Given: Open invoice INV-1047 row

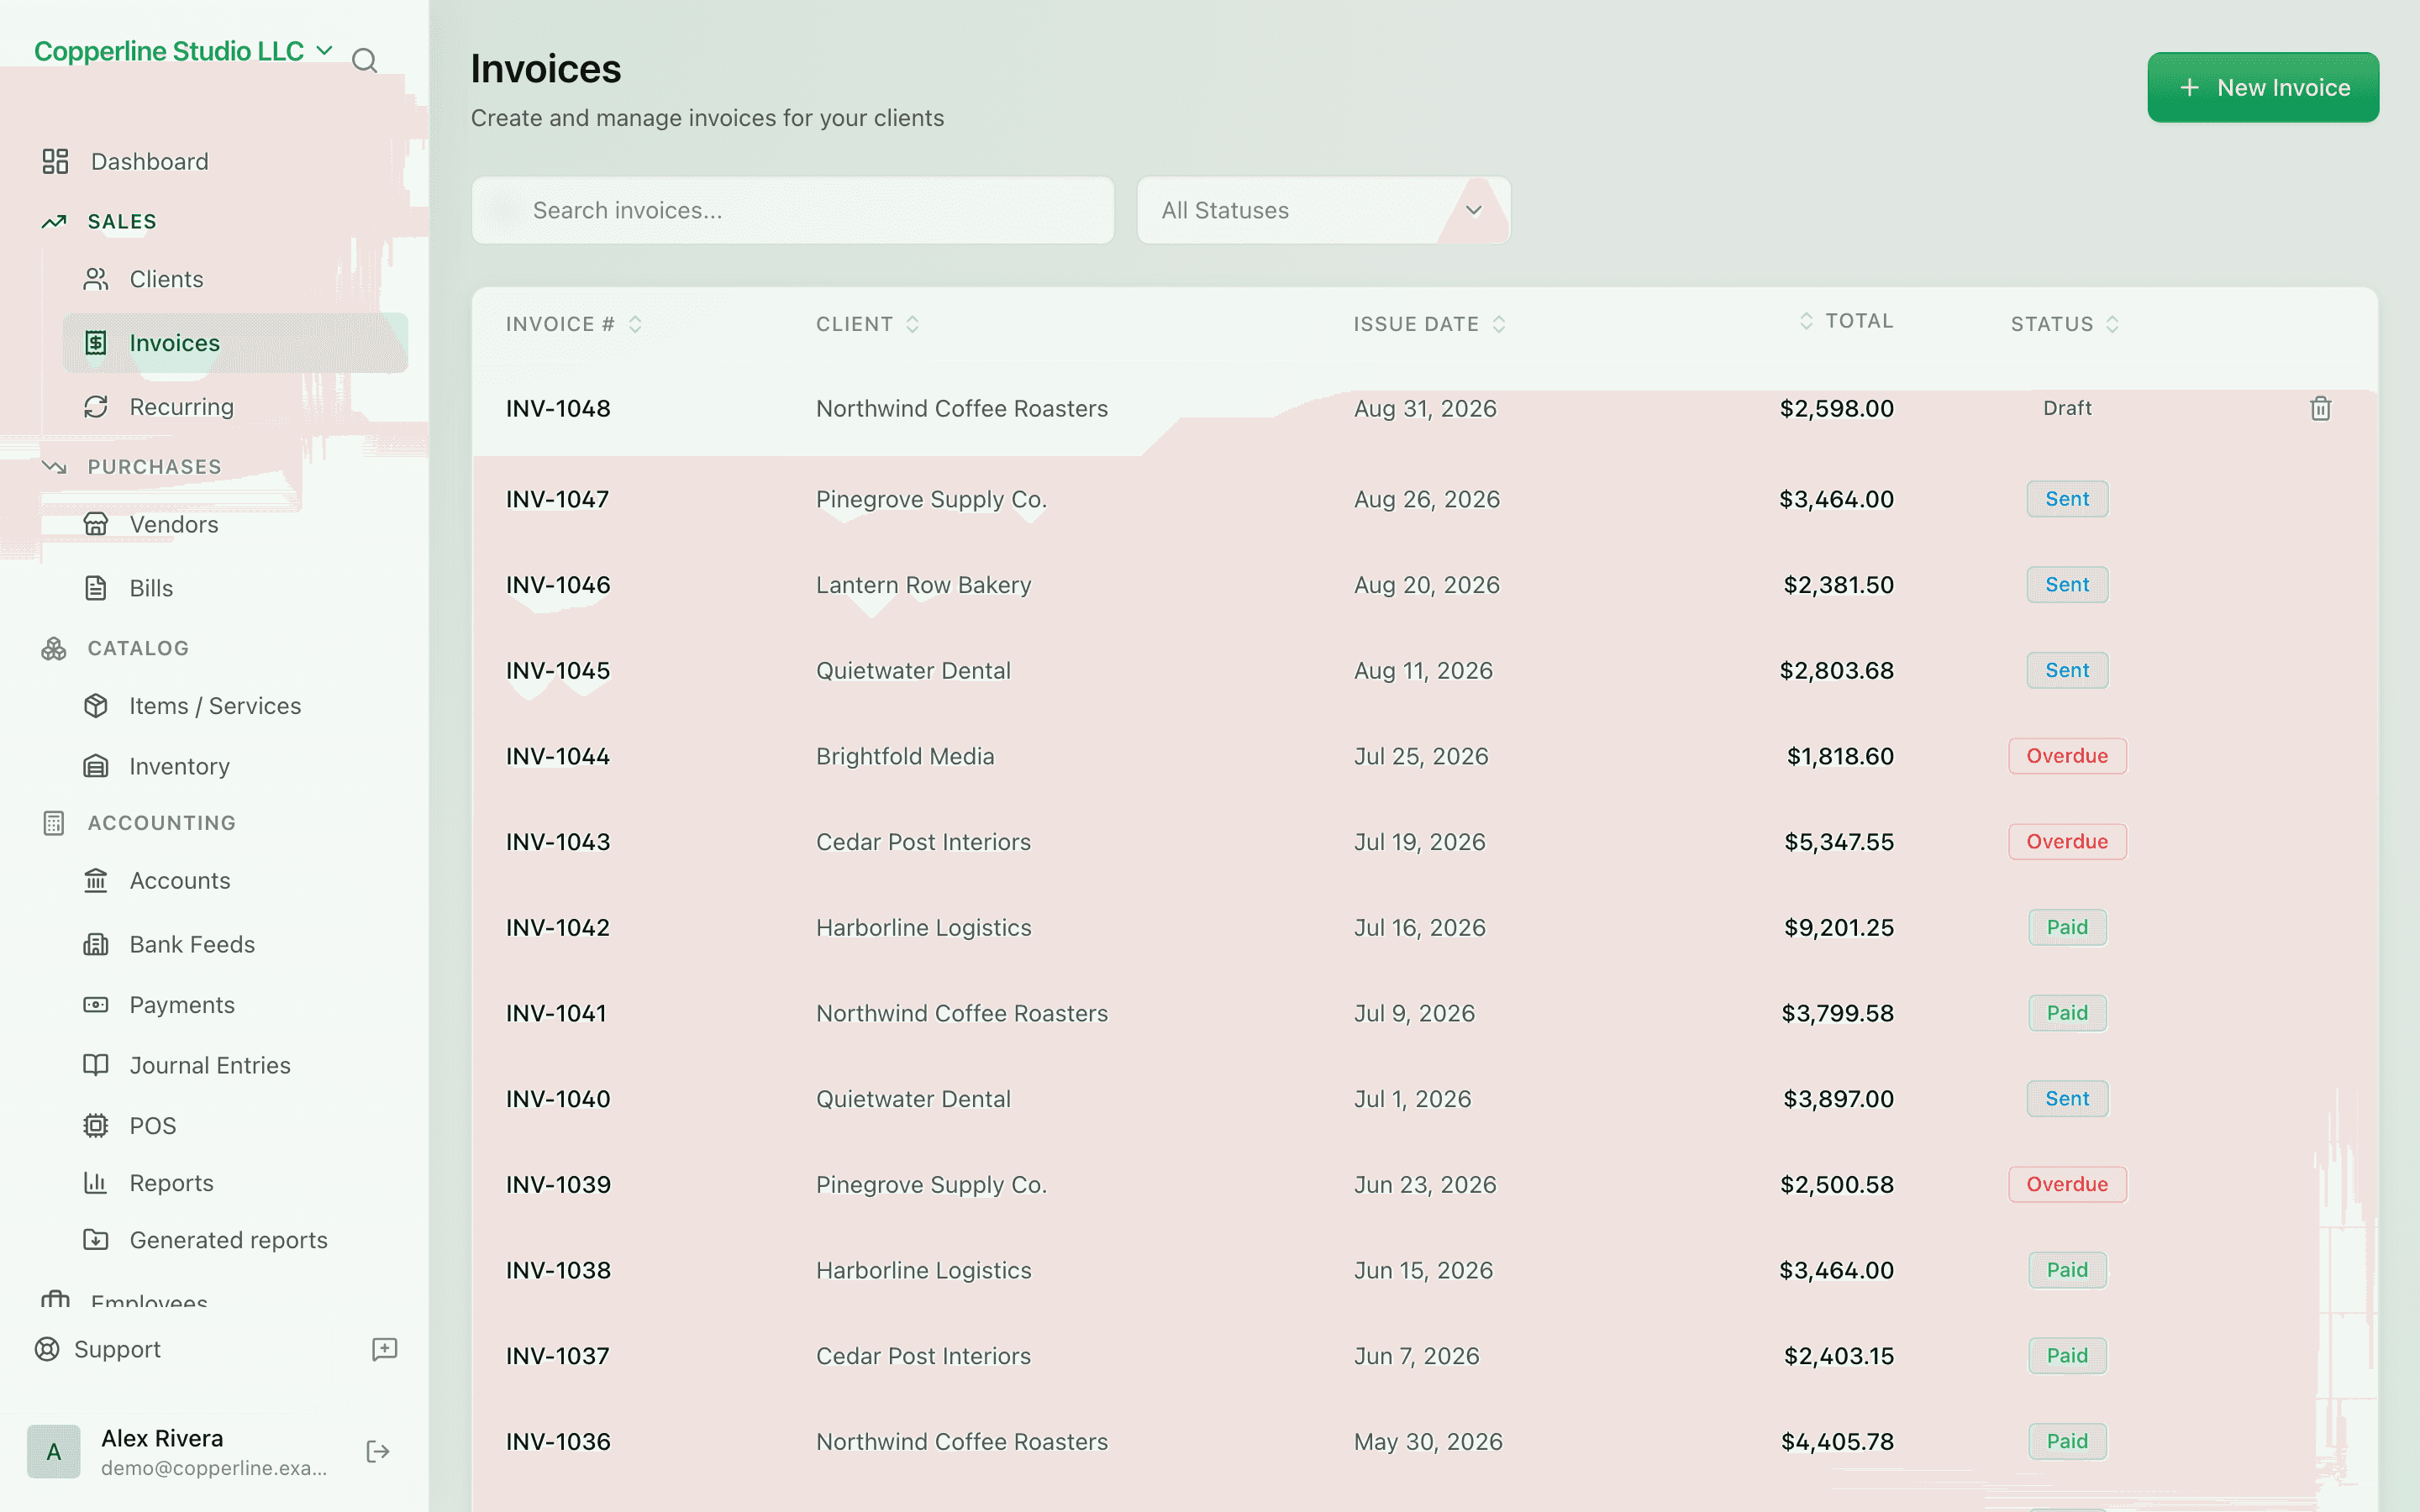Looking at the screenshot, I should tap(1425, 499).
